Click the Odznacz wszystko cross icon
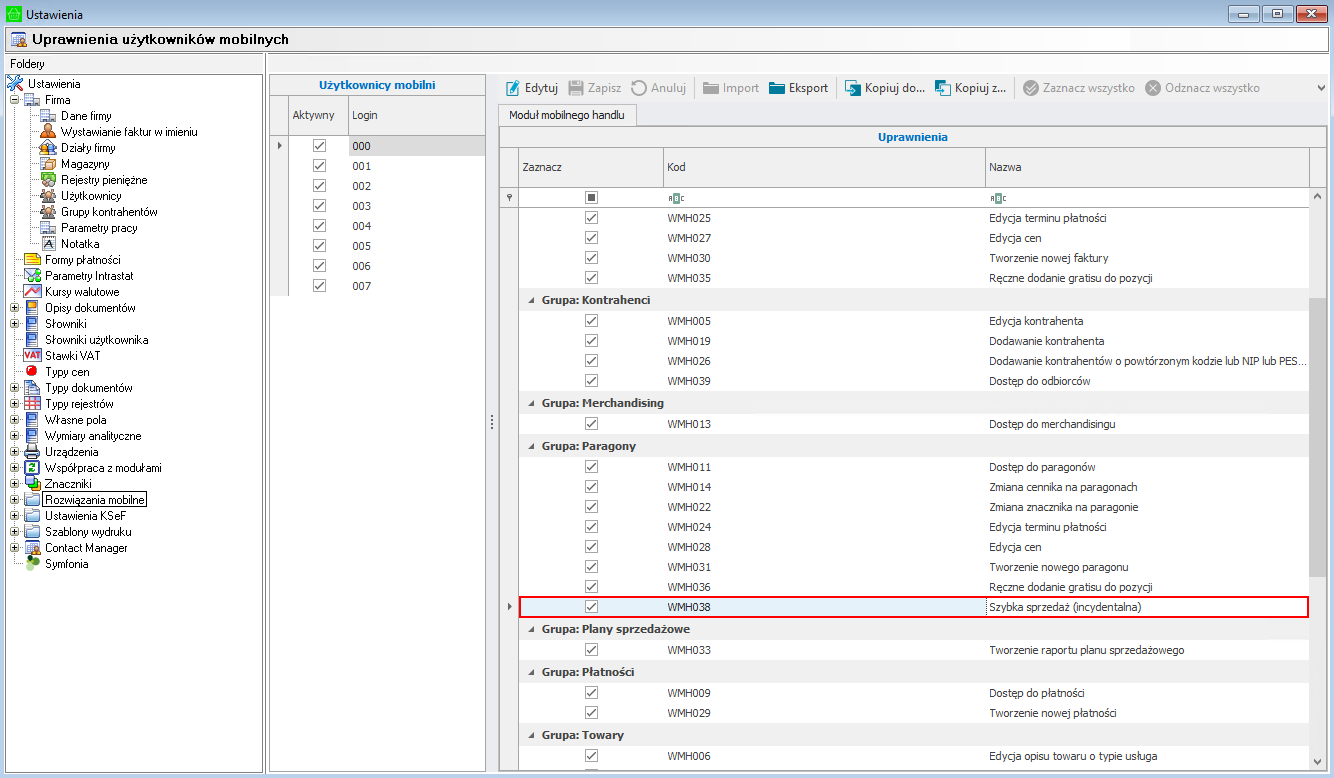1334x778 pixels. click(1153, 88)
